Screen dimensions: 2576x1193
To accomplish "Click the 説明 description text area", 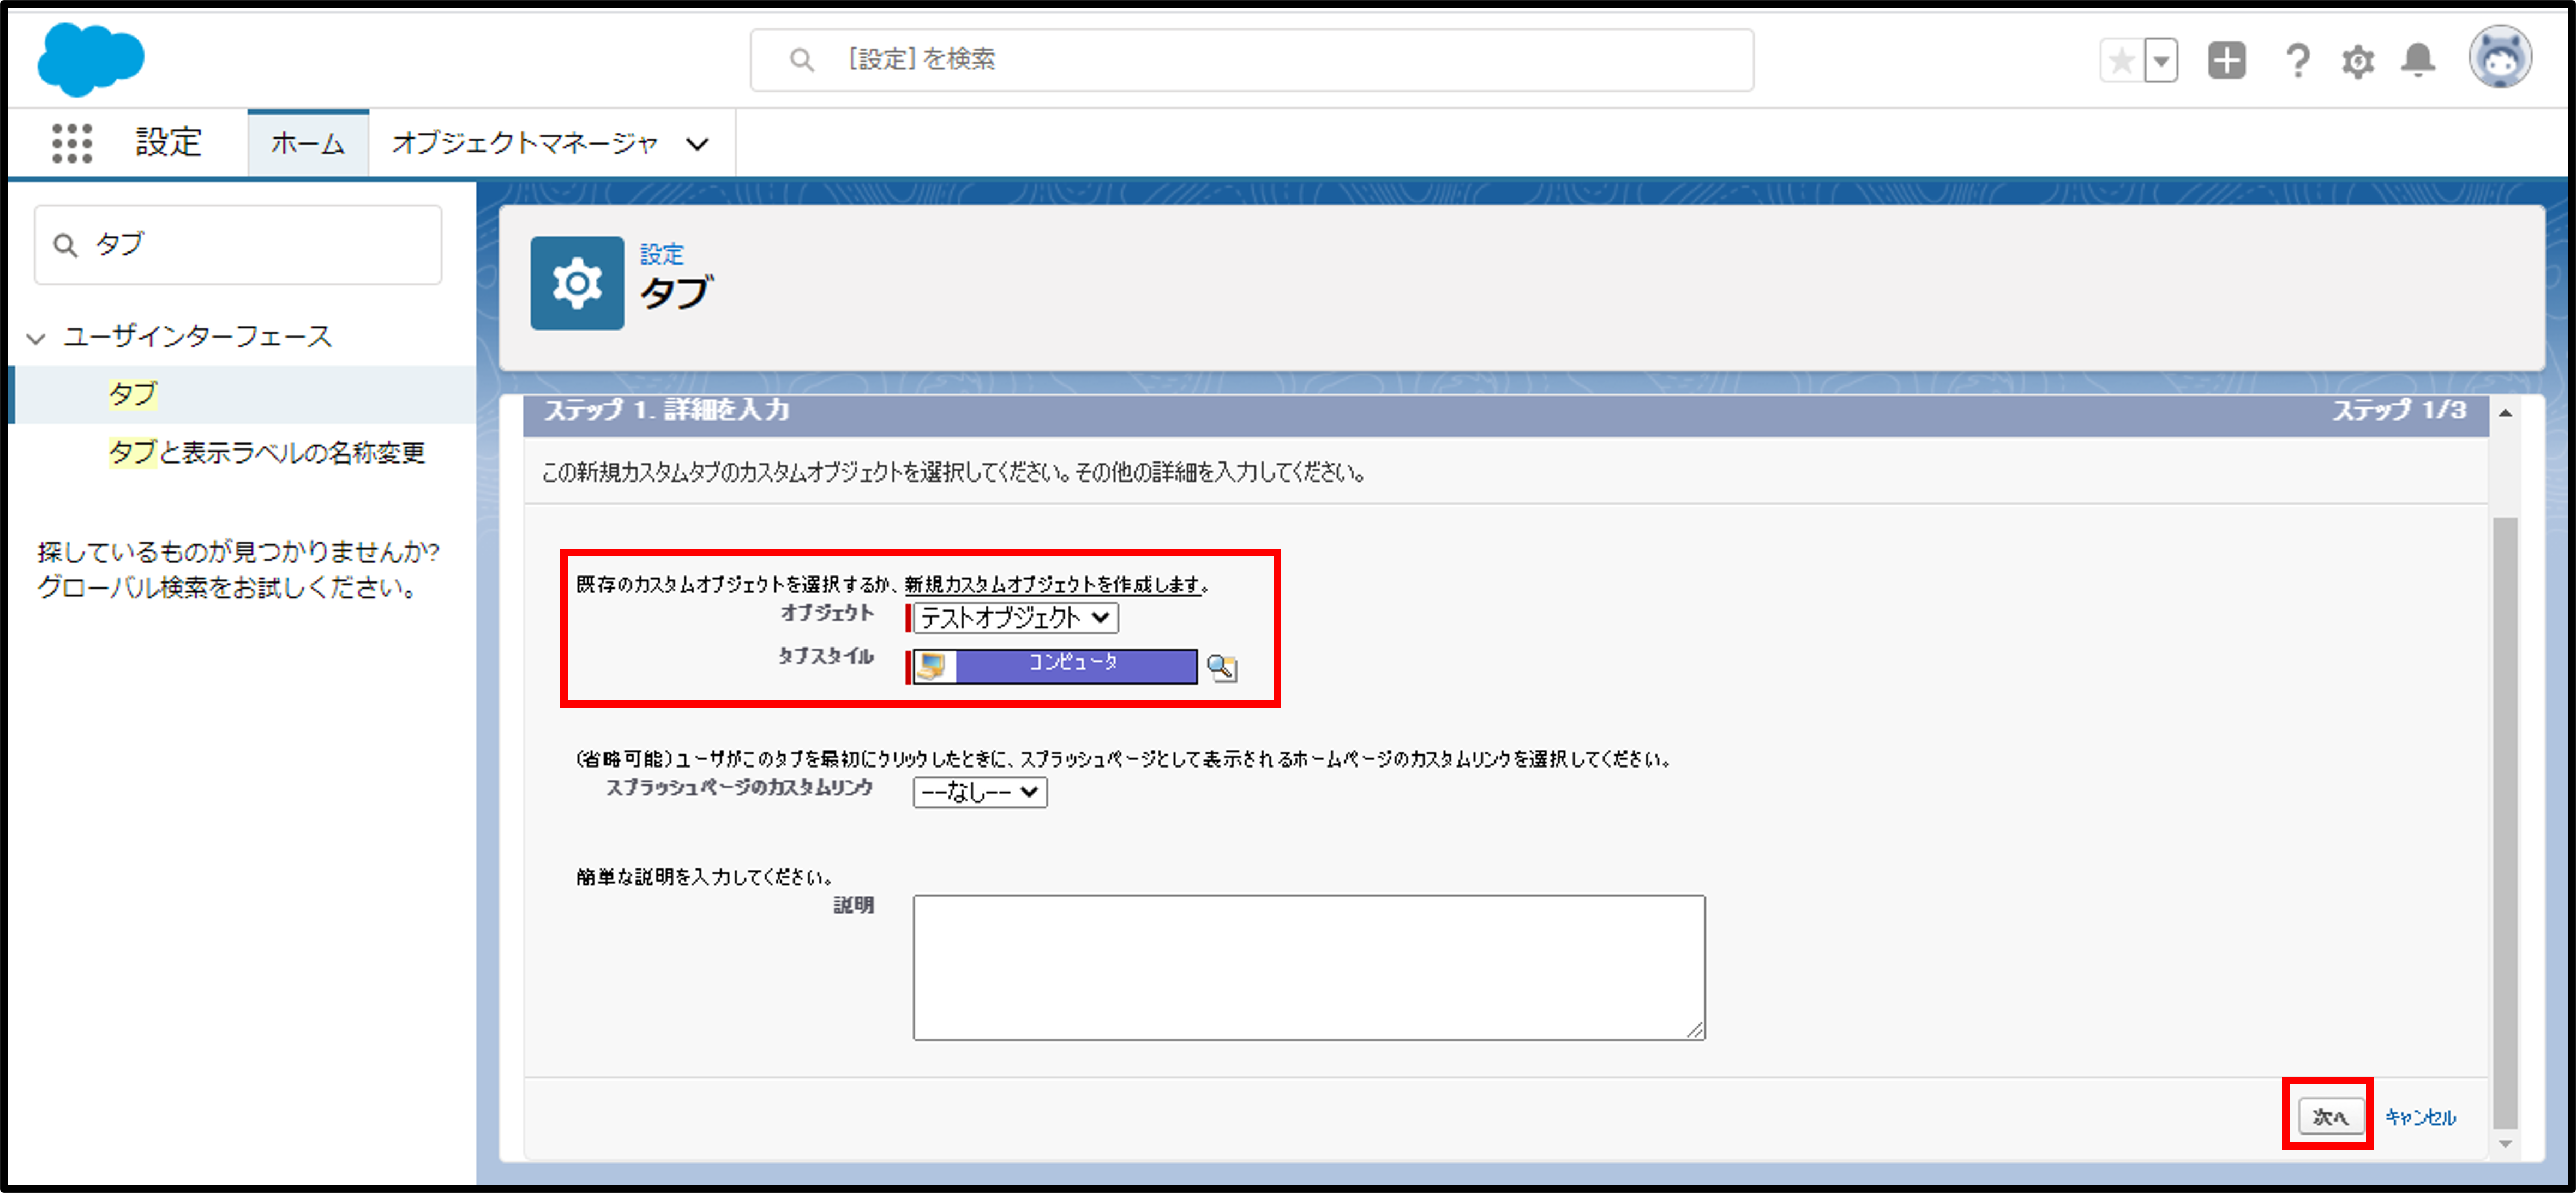I will point(1308,967).
